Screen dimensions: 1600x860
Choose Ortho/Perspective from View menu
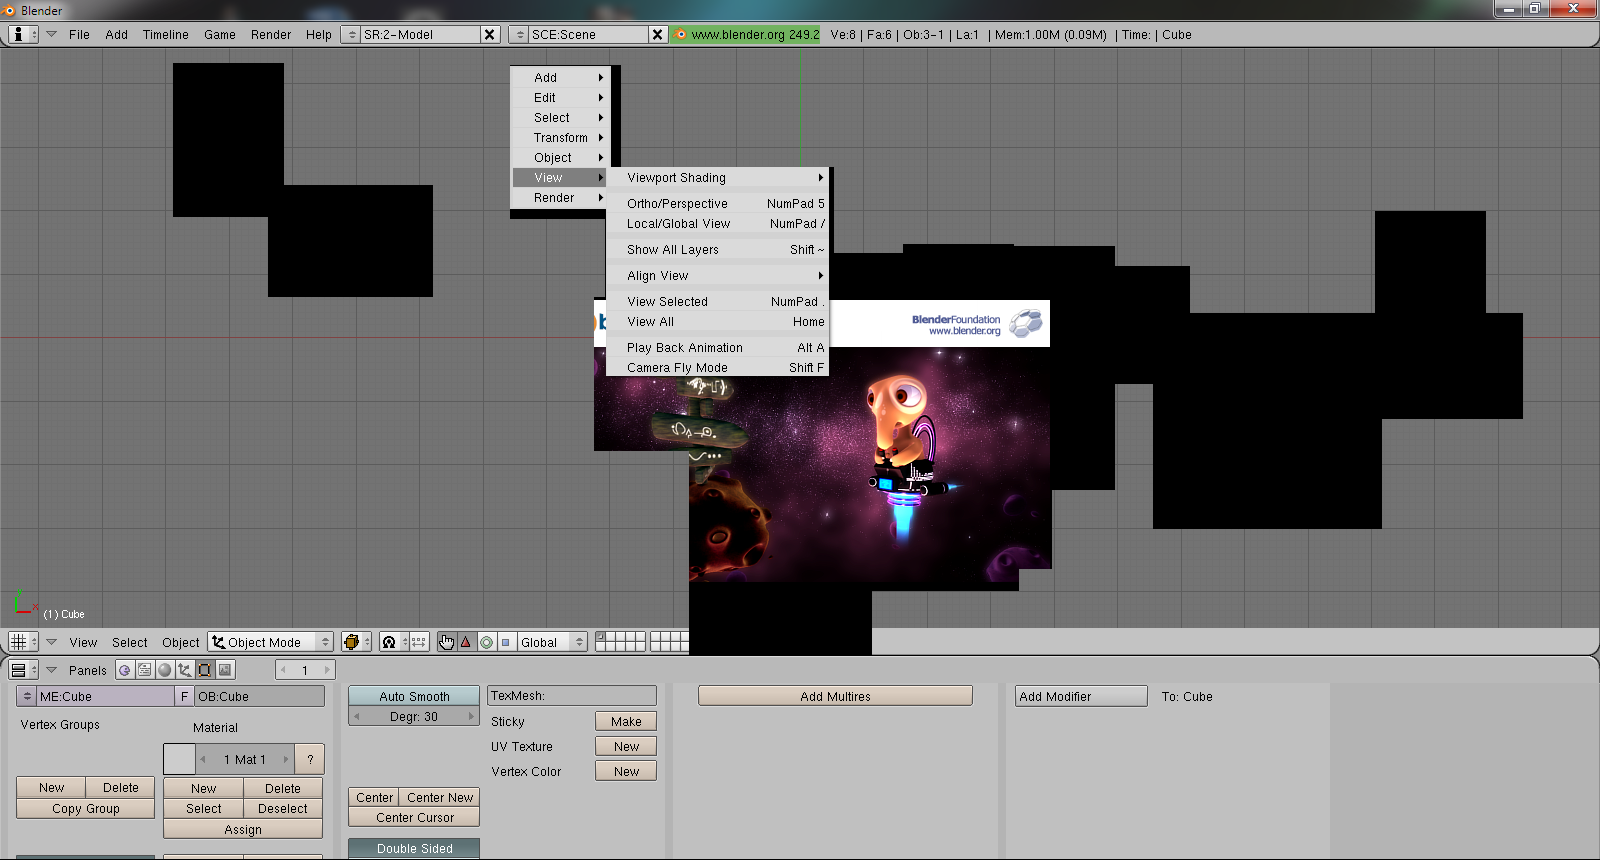(719, 204)
